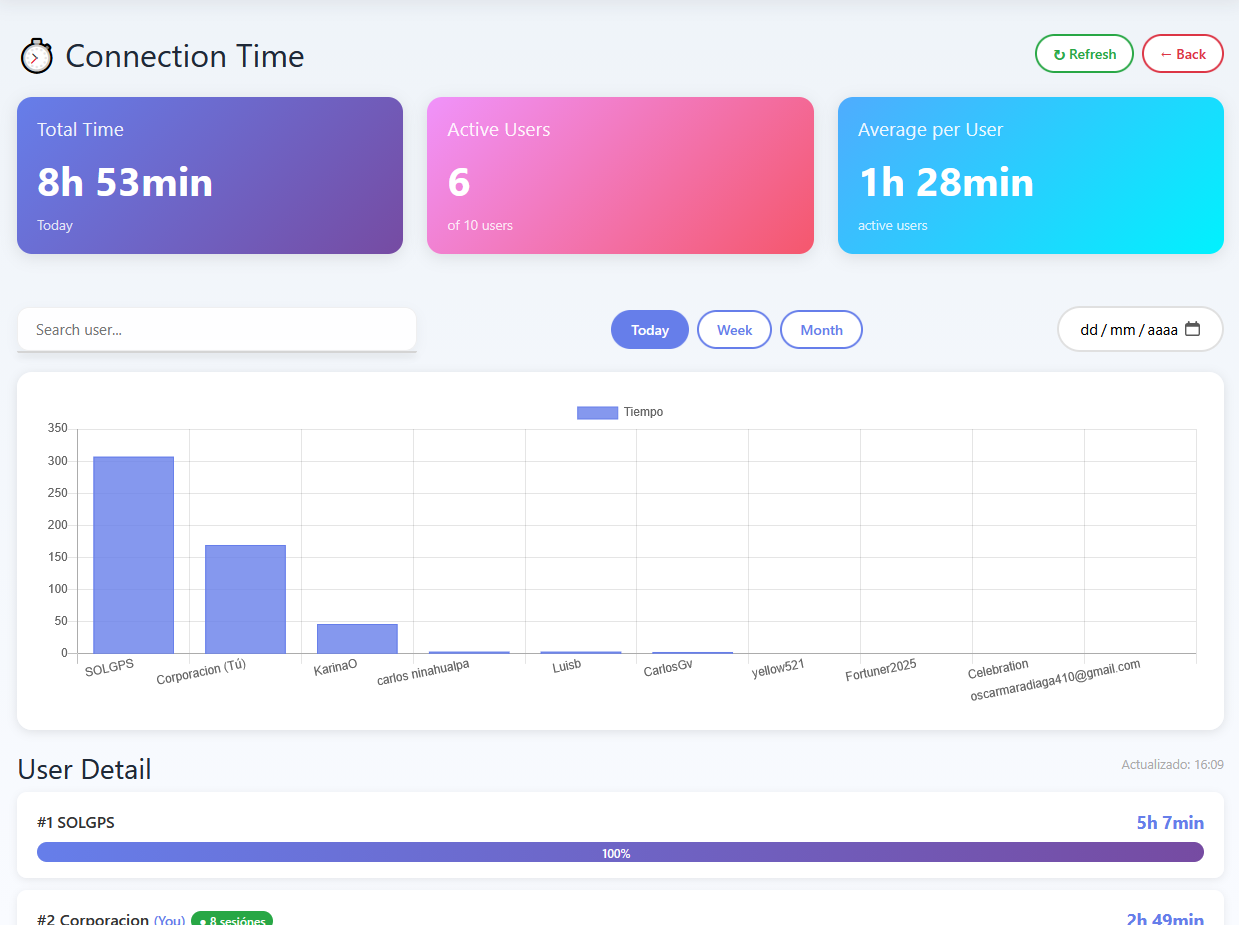Click the SOLGPS bar in chart

pos(133,555)
